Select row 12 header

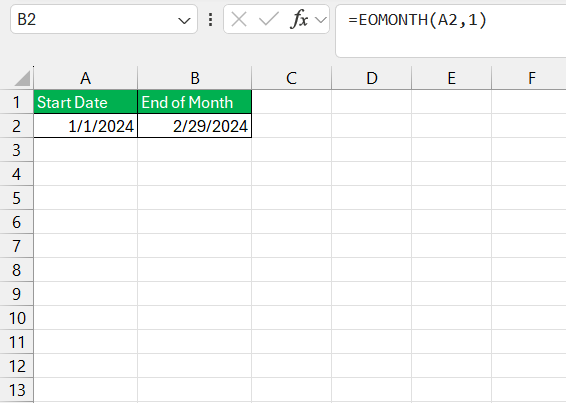click(x=17, y=366)
